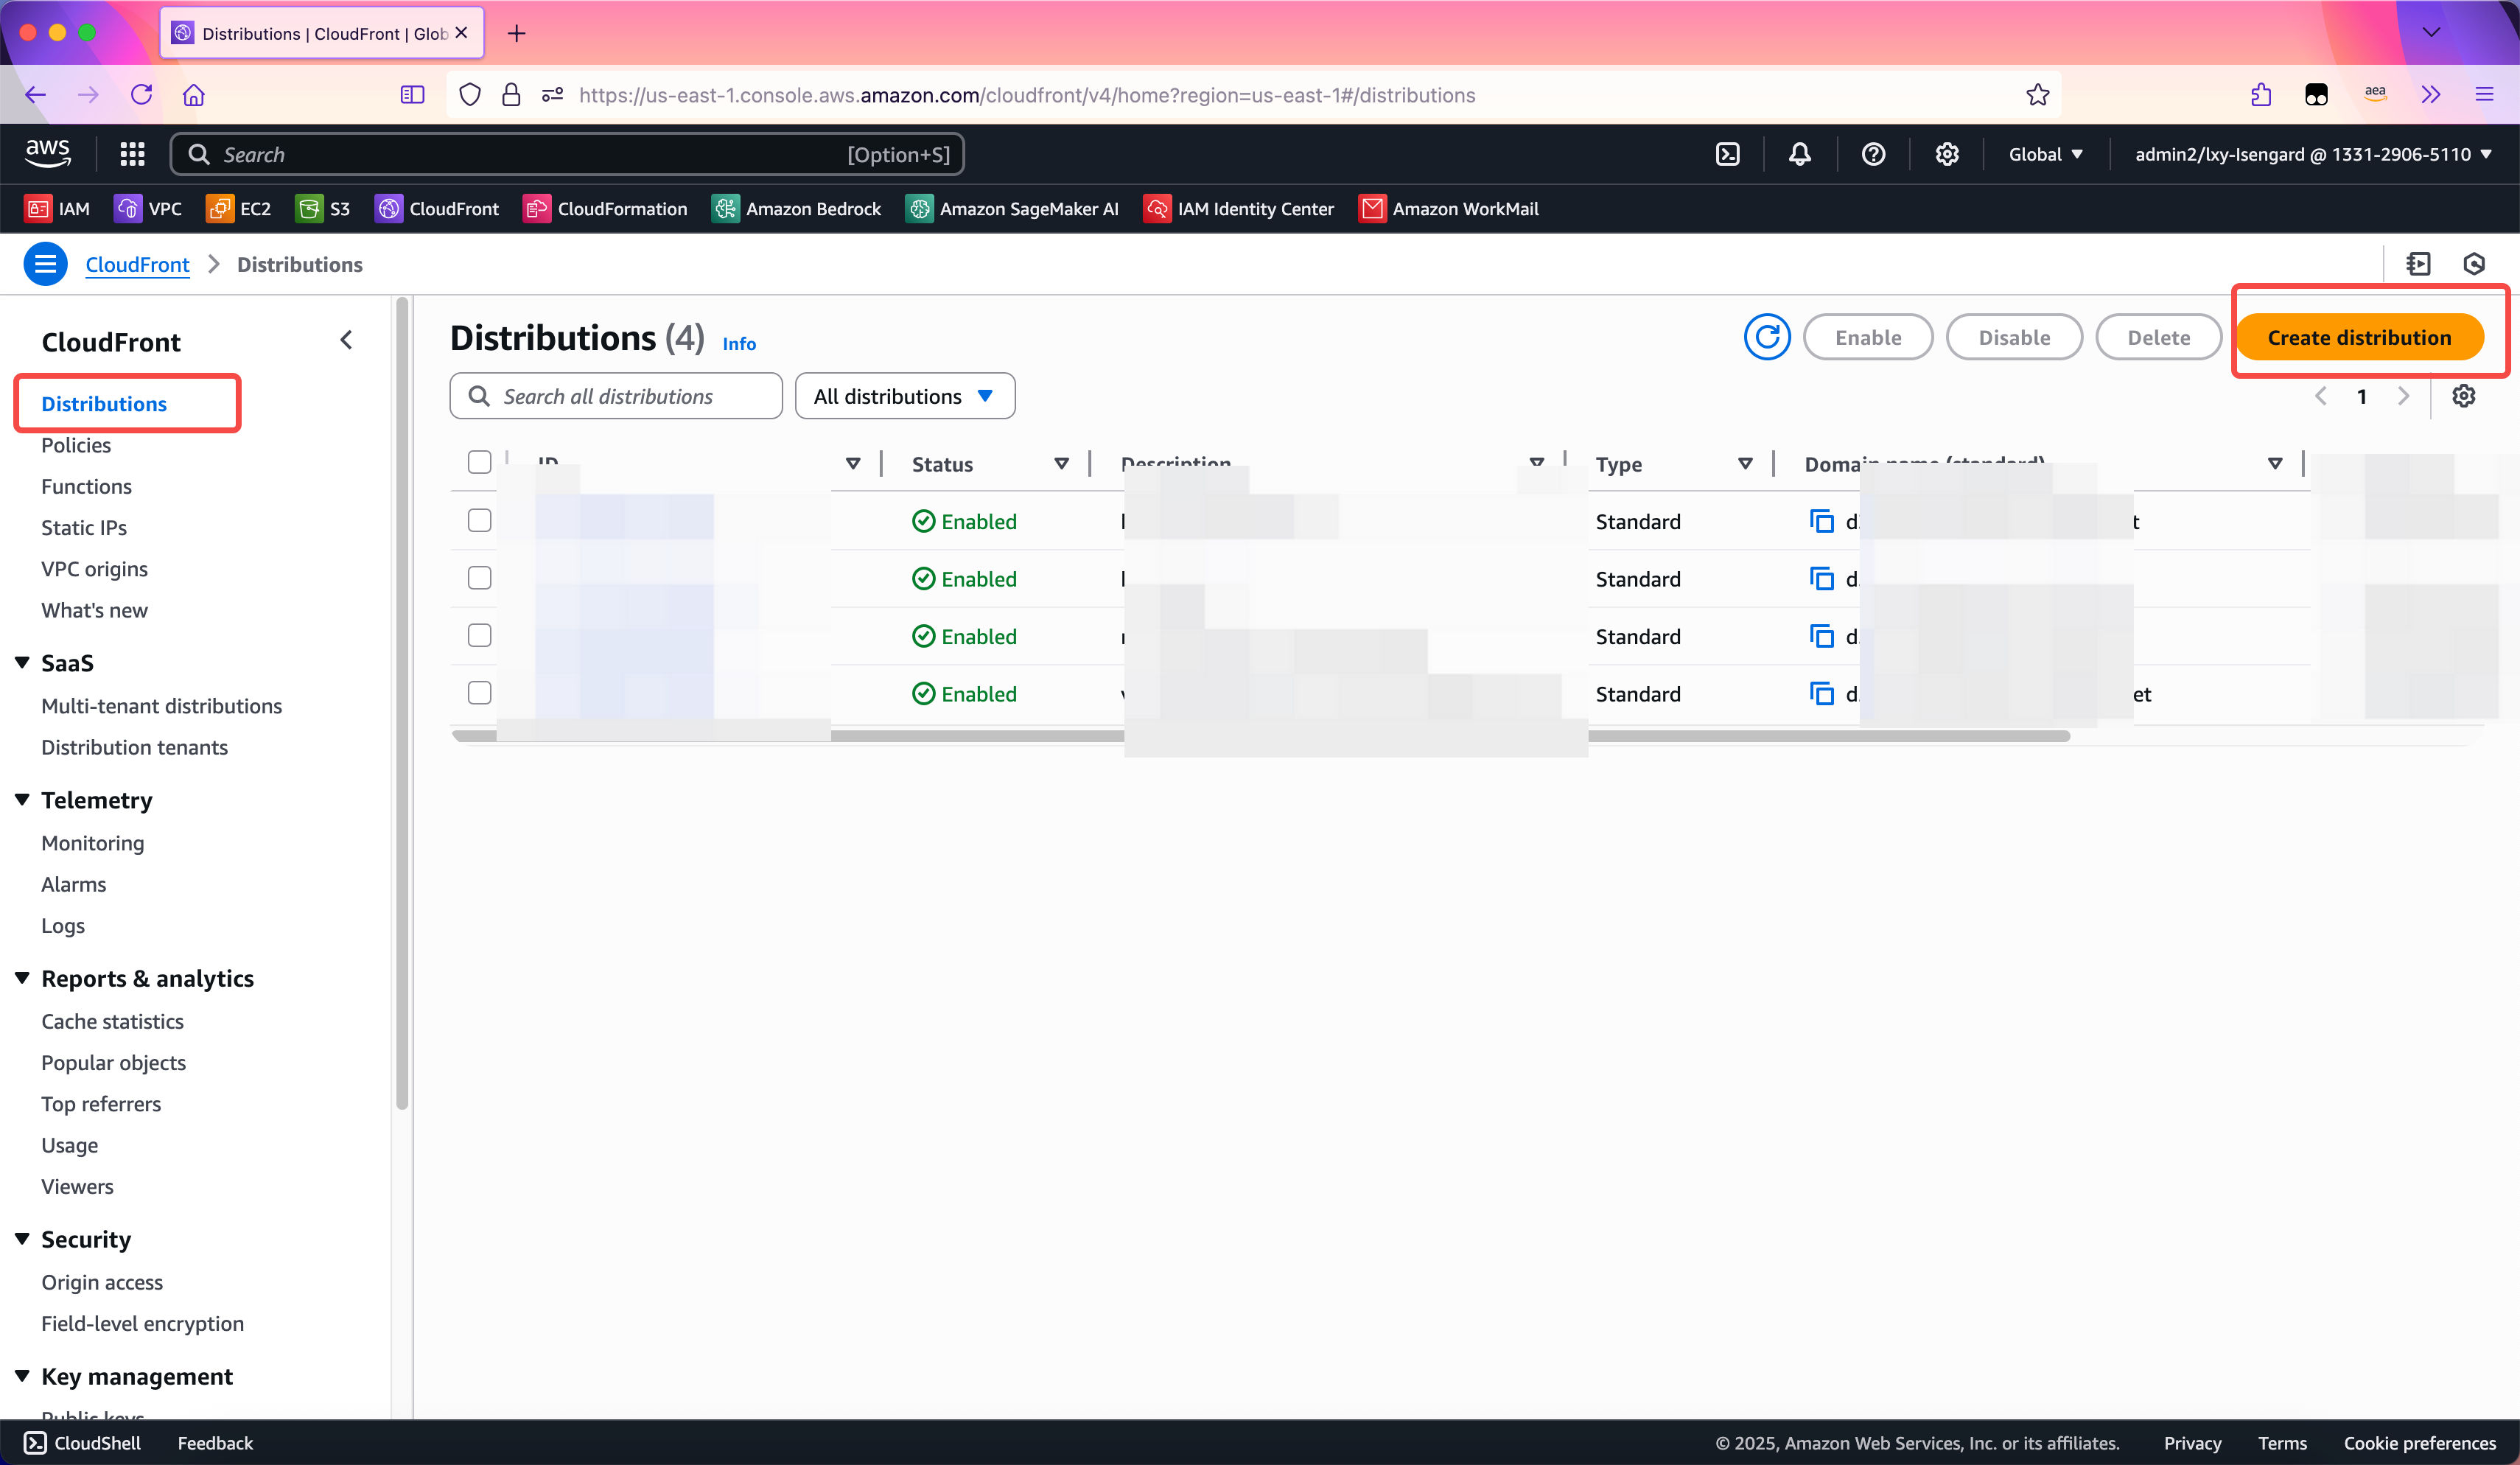Open the notifications bell
The image size is (2520, 1465).
pos(1799,154)
